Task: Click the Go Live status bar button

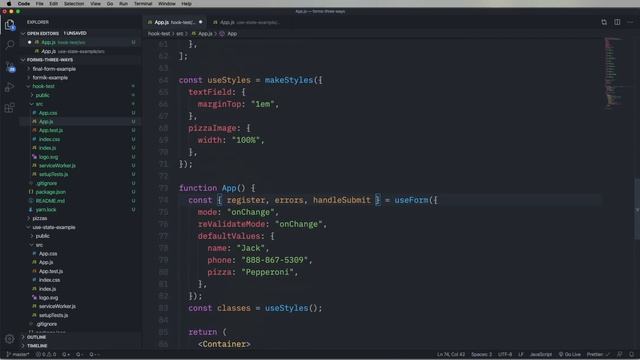Action: tap(569, 354)
